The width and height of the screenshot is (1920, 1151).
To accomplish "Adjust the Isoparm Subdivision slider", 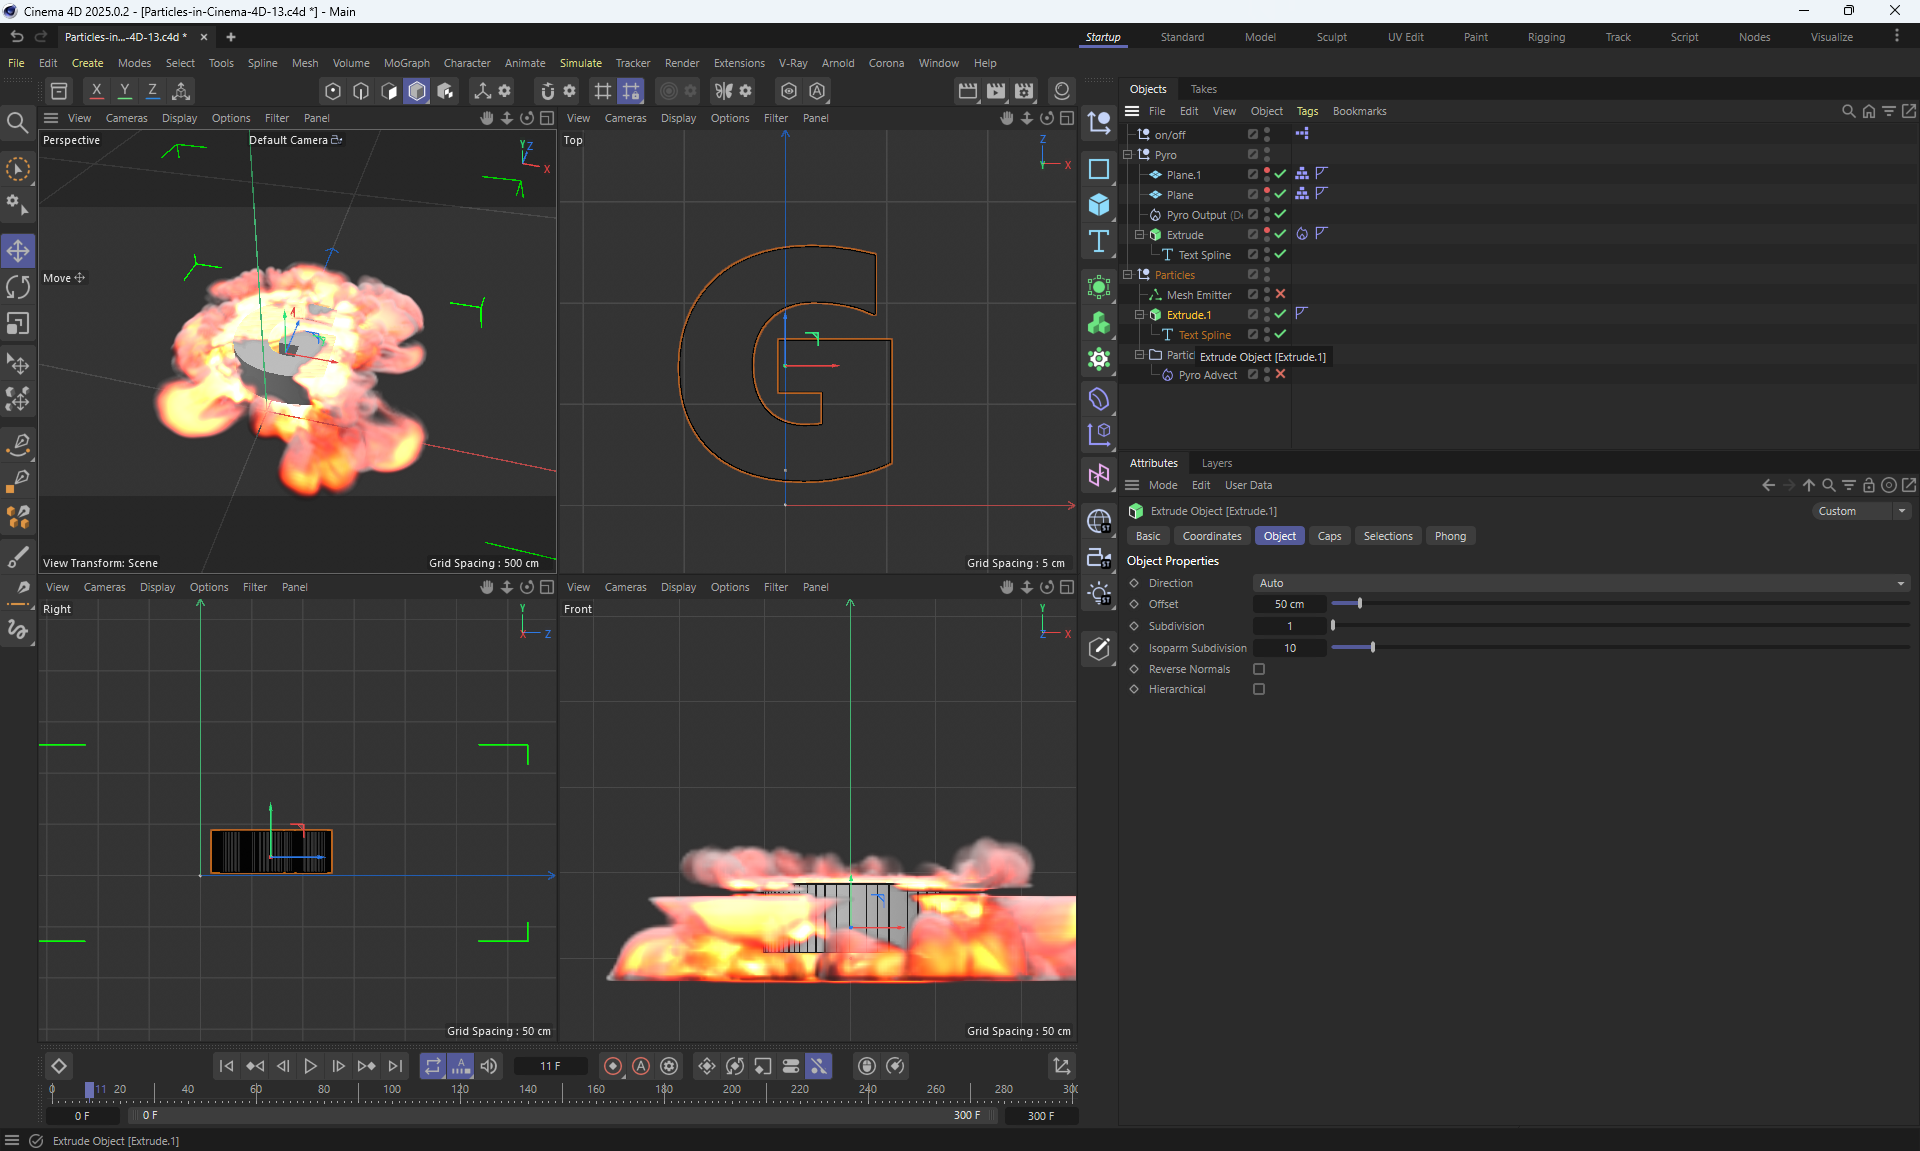I will click(x=1373, y=648).
